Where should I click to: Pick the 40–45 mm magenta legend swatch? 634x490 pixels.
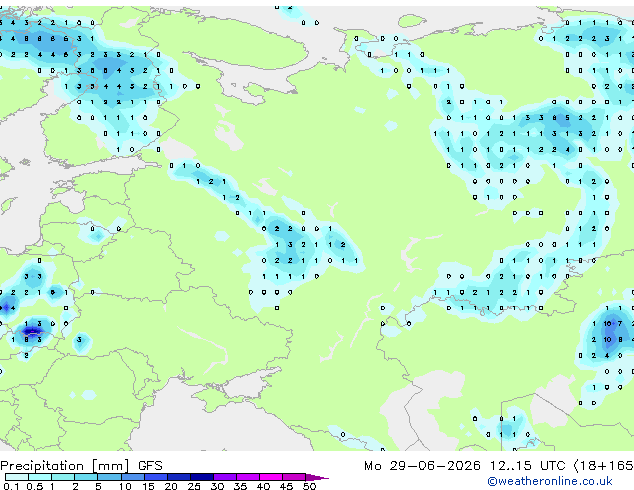tap(271, 477)
